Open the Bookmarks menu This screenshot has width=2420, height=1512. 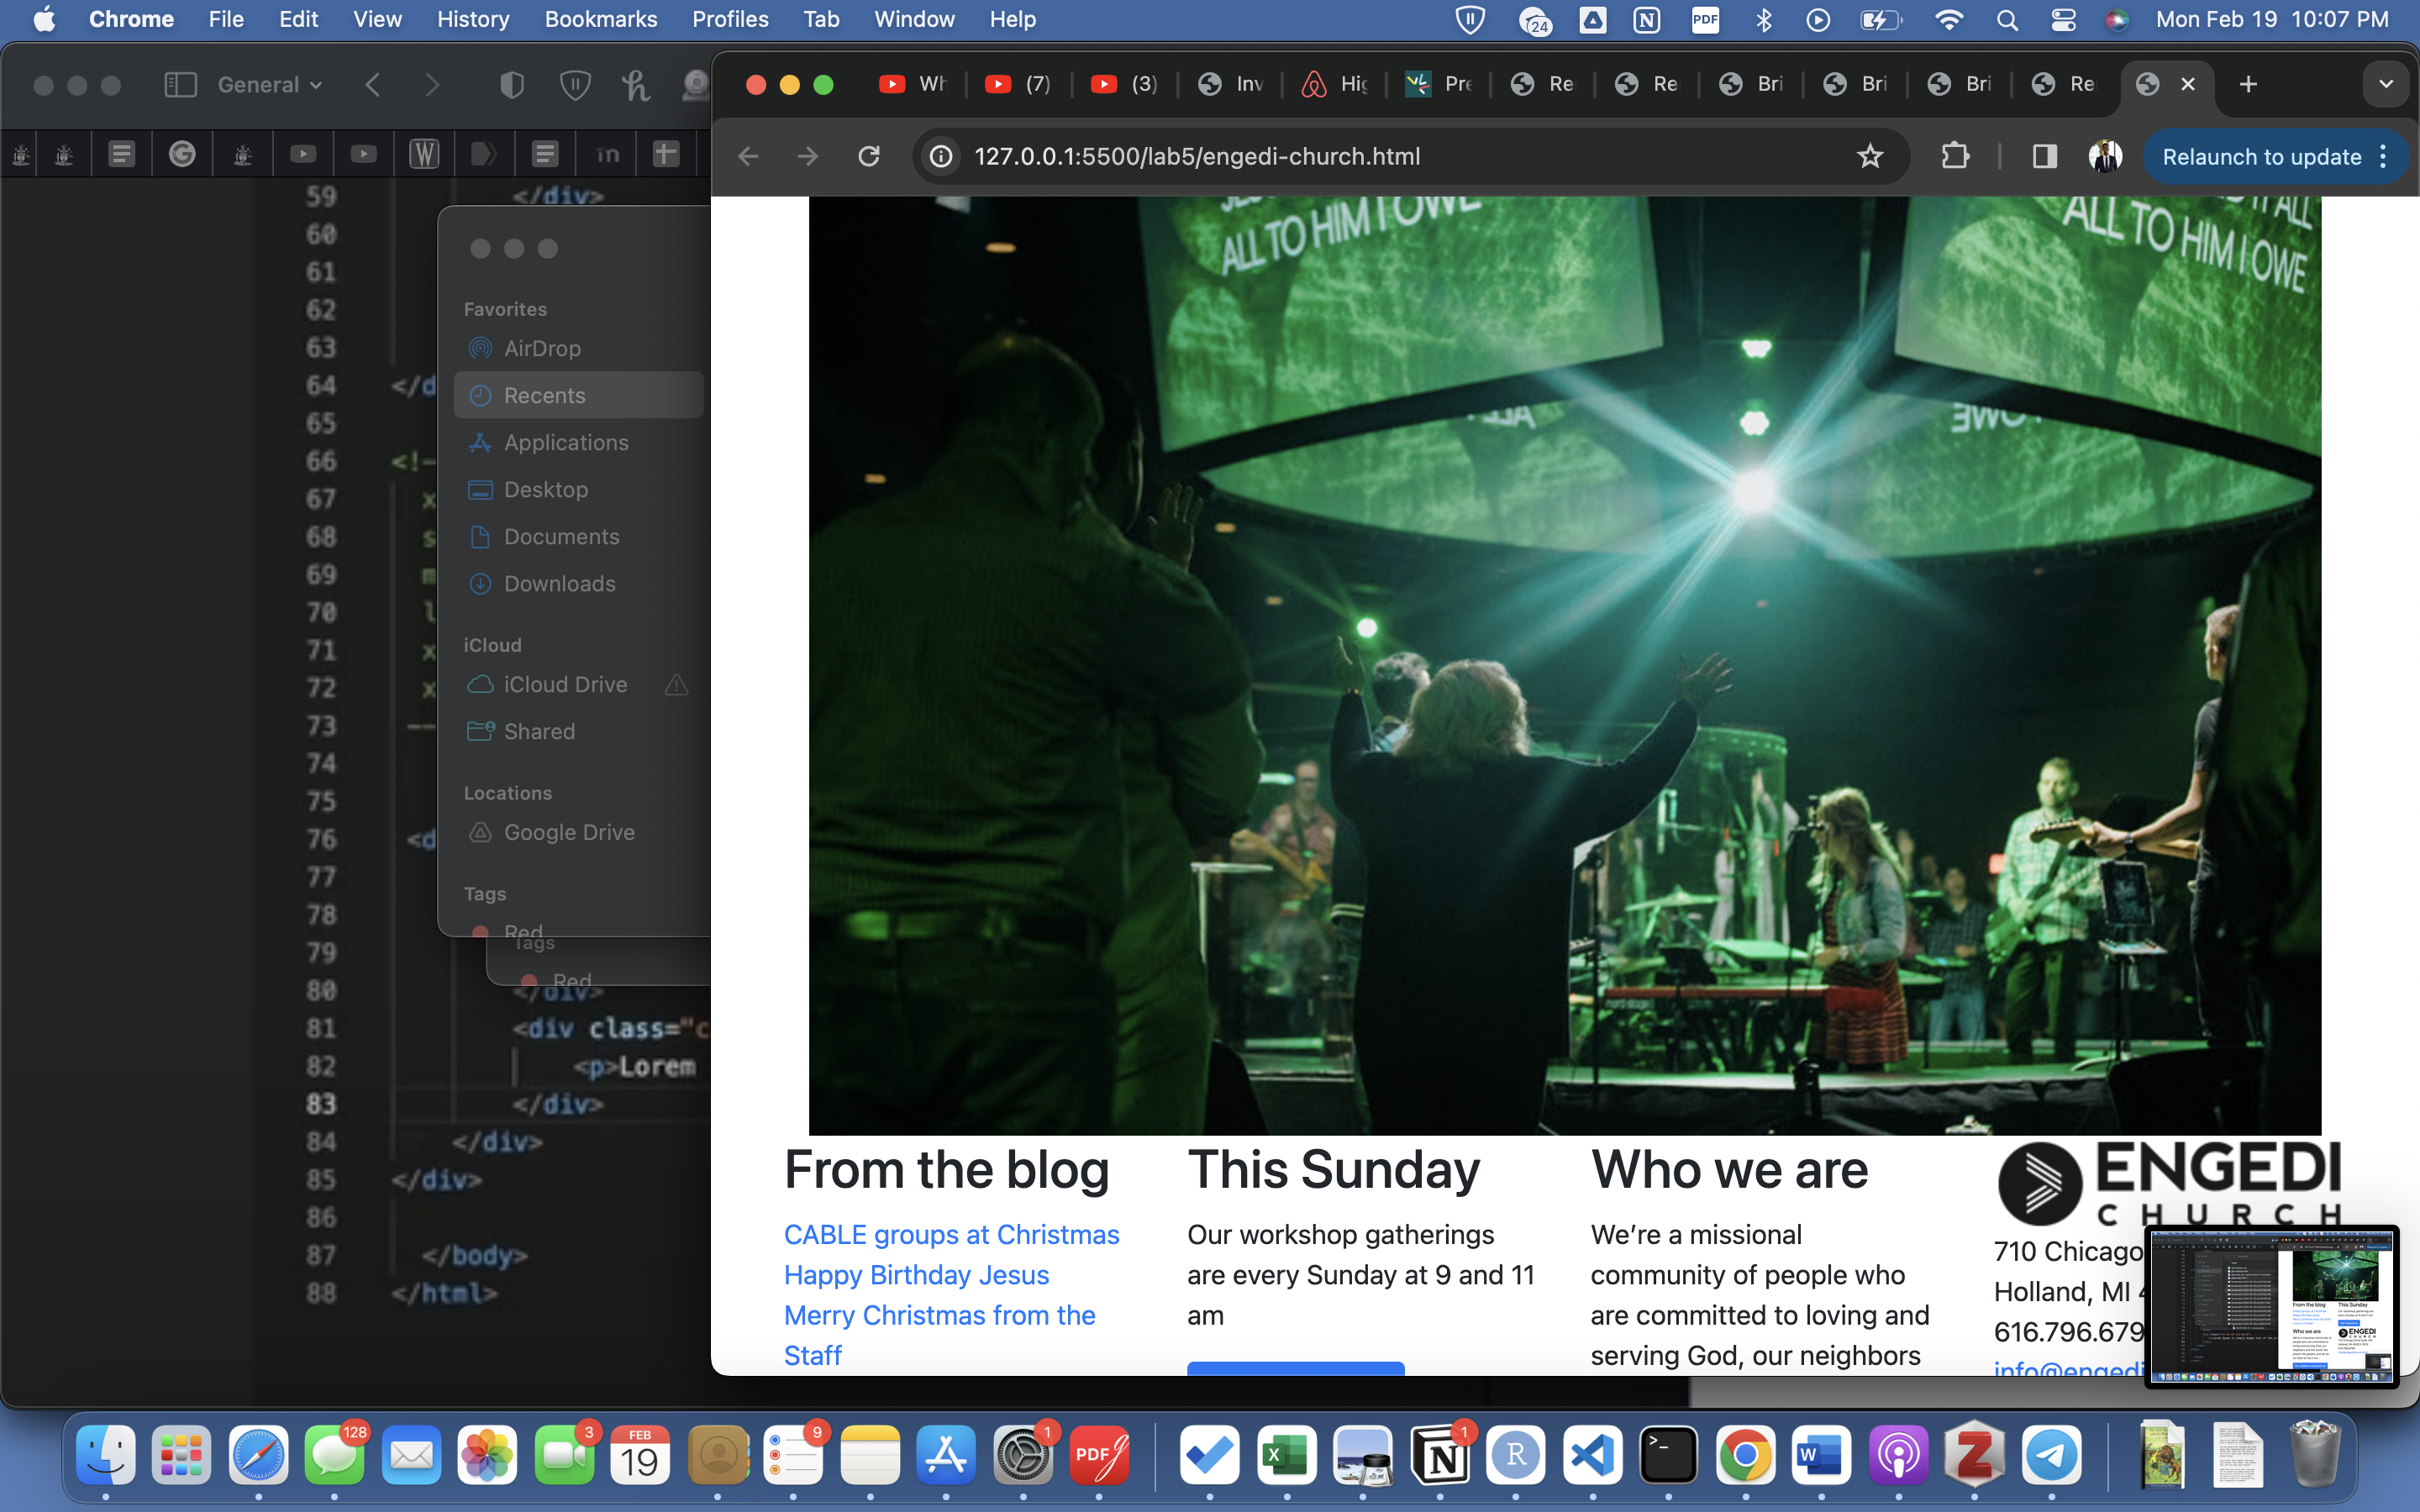[x=600, y=19]
